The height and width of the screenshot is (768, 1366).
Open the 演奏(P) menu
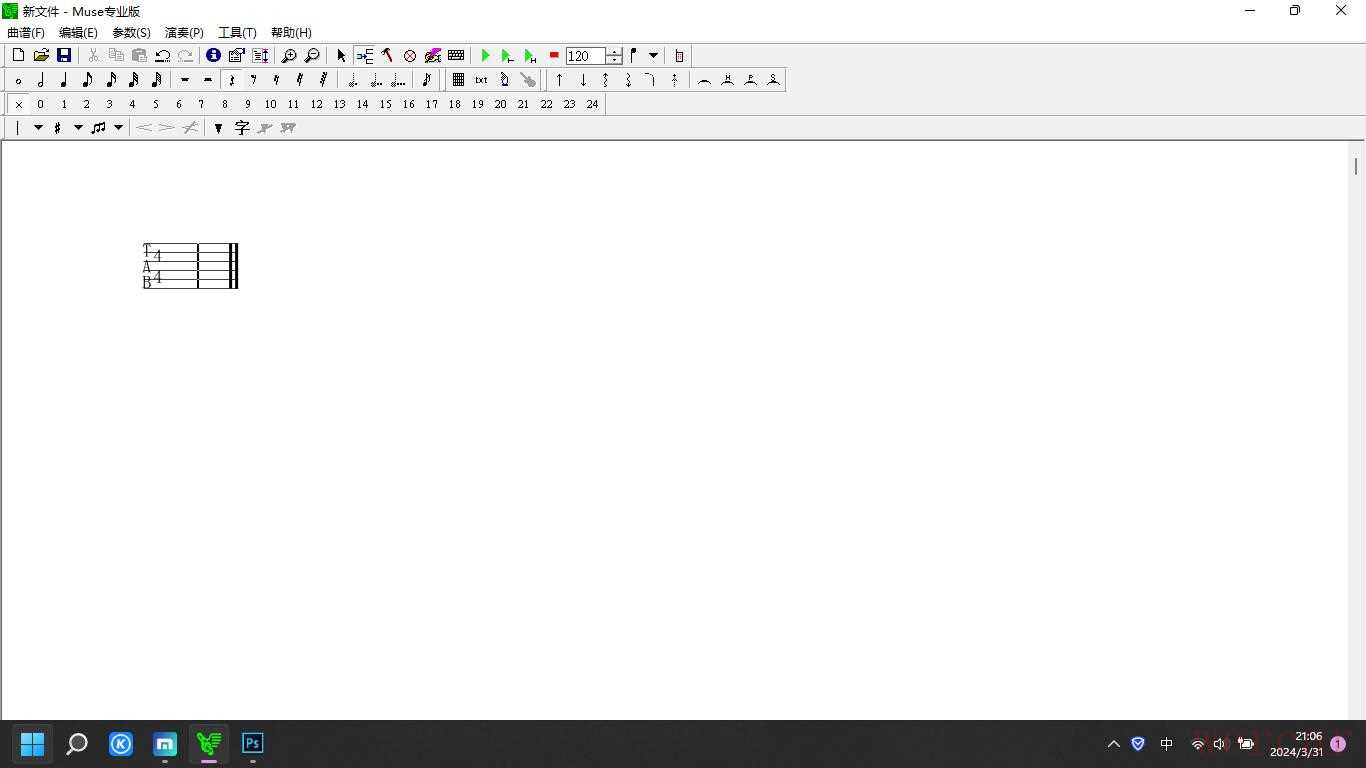coord(184,33)
